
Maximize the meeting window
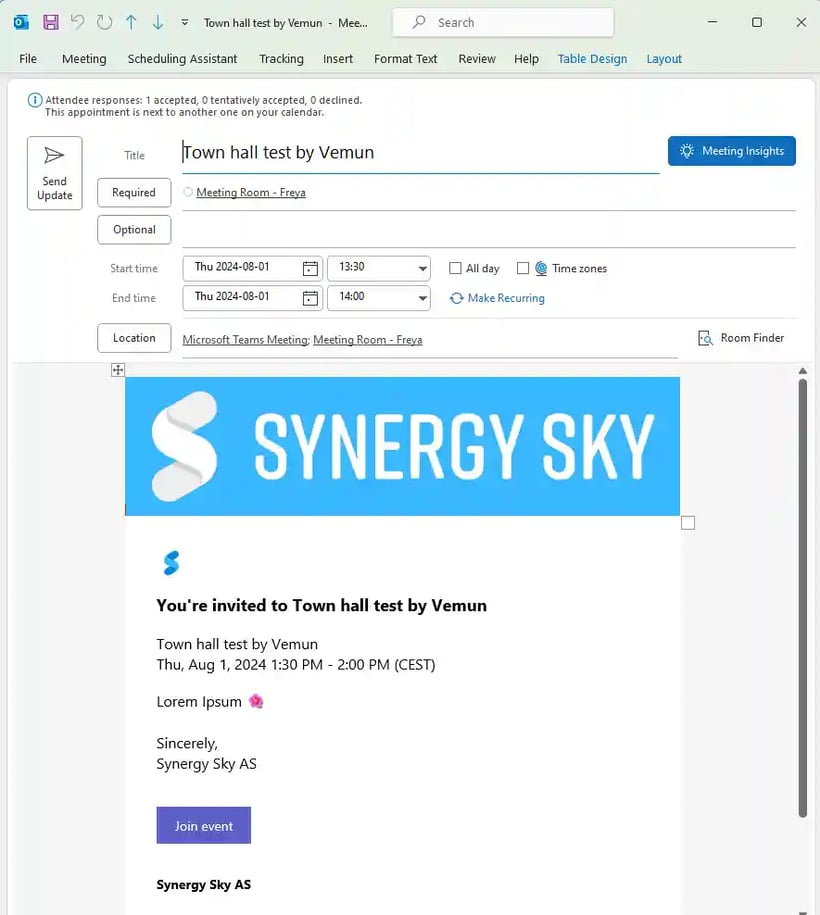[757, 22]
